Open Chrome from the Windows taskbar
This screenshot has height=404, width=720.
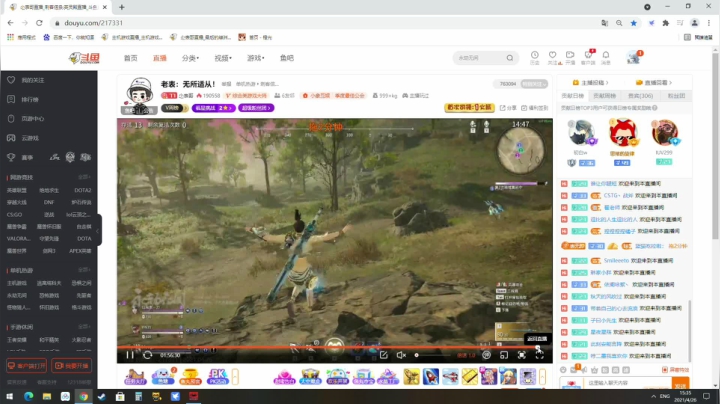[84, 396]
